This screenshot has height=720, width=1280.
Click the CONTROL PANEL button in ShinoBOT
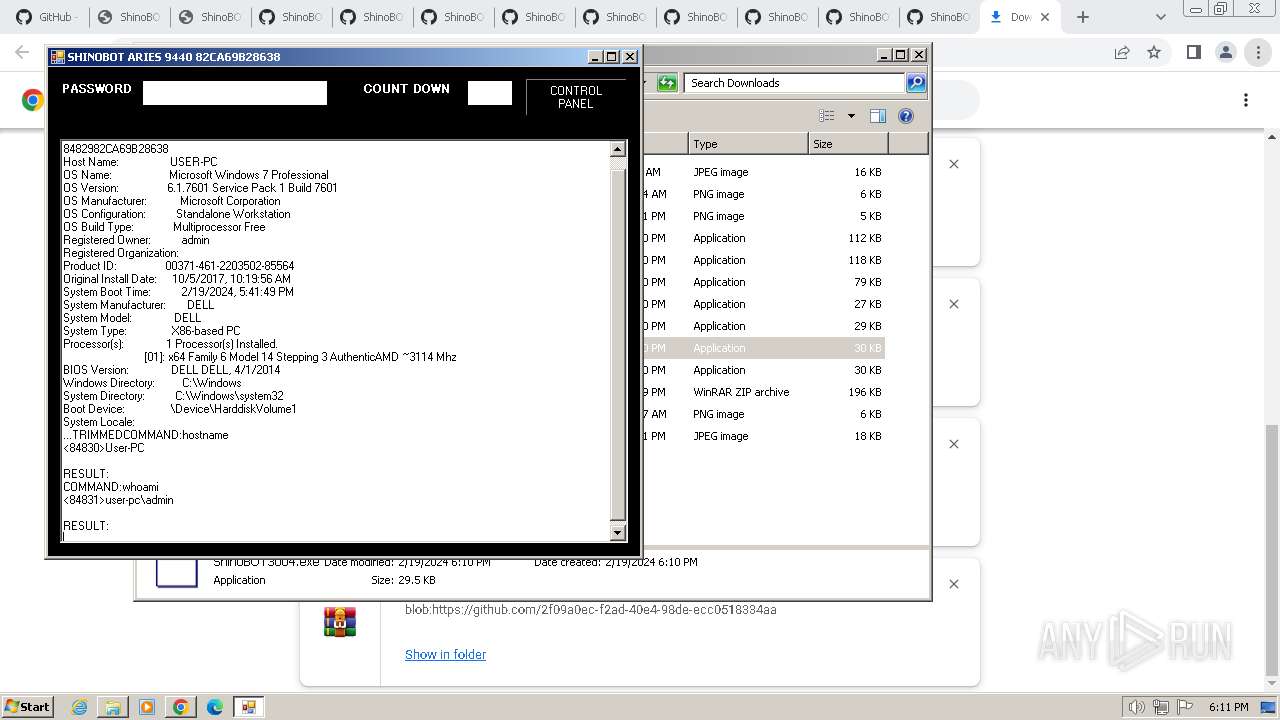click(576, 97)
